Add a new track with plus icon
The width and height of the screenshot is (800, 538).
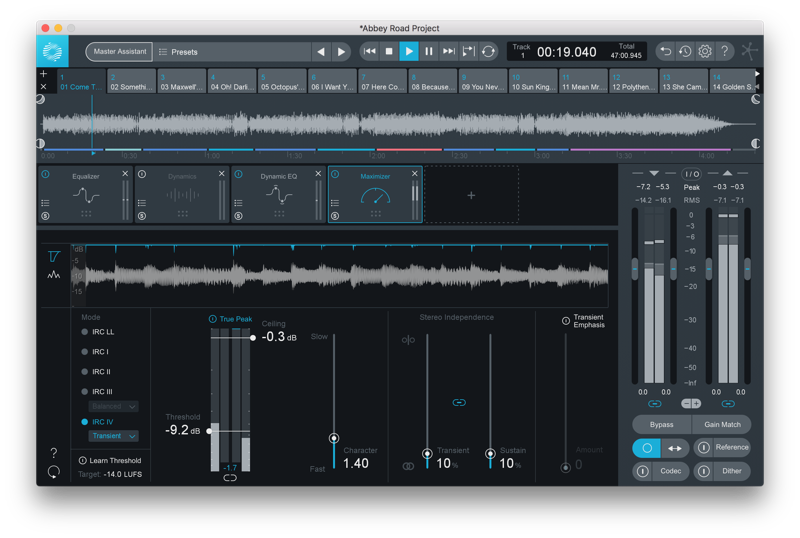tap(43, 74)
